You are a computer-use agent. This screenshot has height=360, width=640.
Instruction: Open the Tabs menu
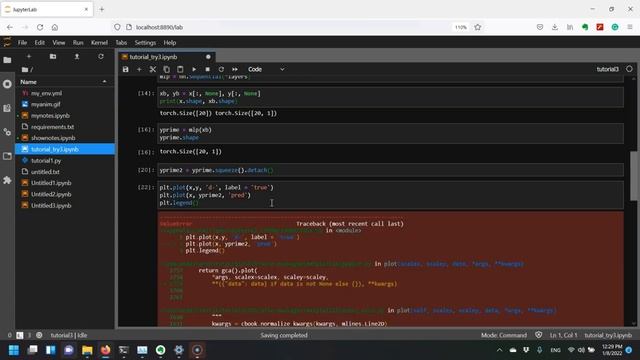121,42
